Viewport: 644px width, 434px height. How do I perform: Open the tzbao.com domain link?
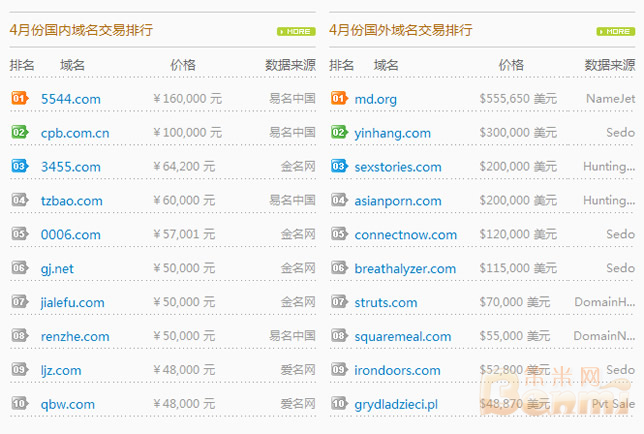(x=71, y=201)
